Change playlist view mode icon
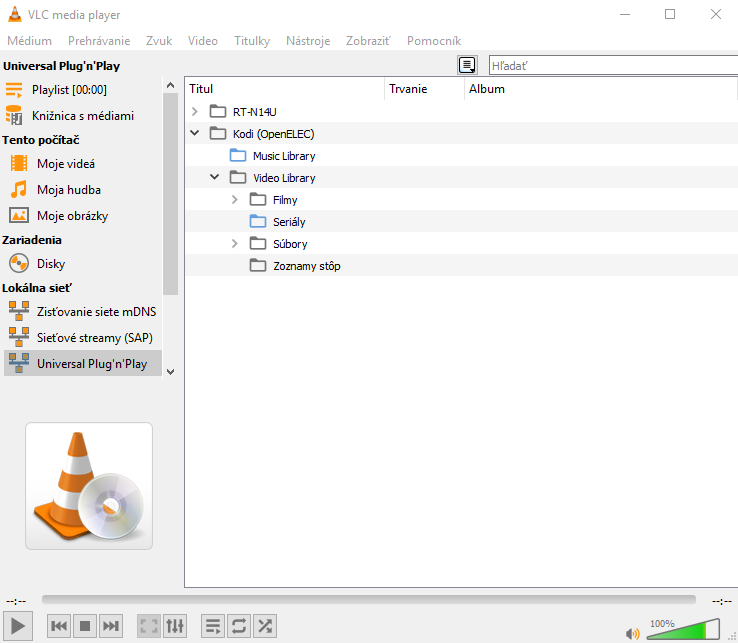The width and height of the screenshot is (738, 643). pyautogui.click(x=467, y=65)
